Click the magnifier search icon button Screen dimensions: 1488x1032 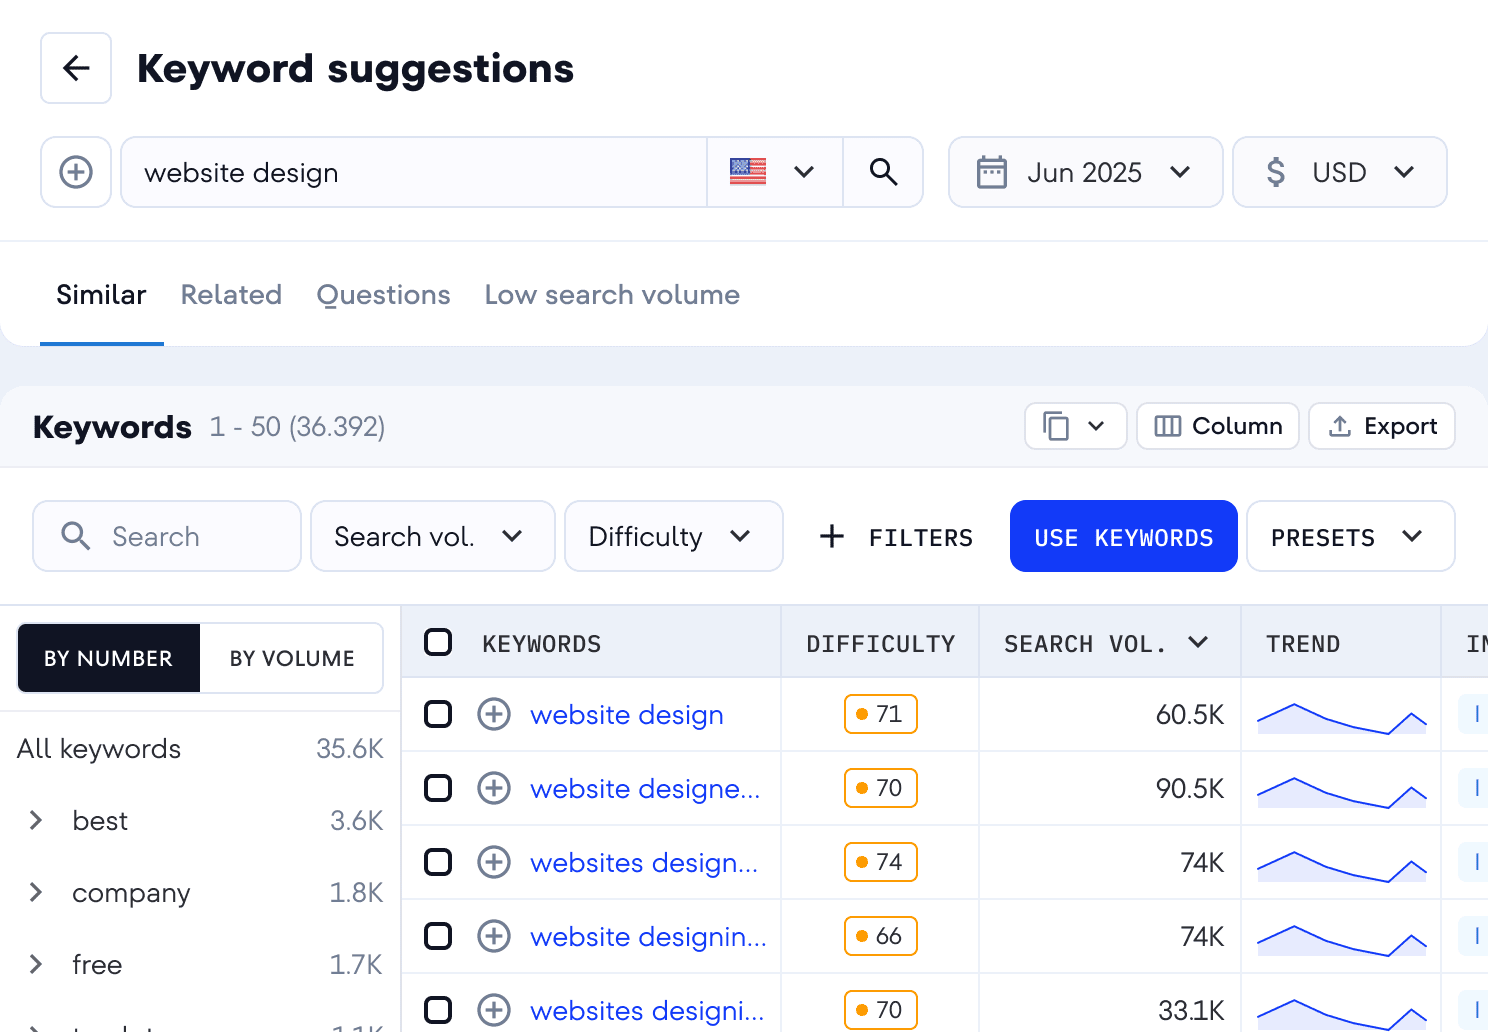tap(882, 172)
